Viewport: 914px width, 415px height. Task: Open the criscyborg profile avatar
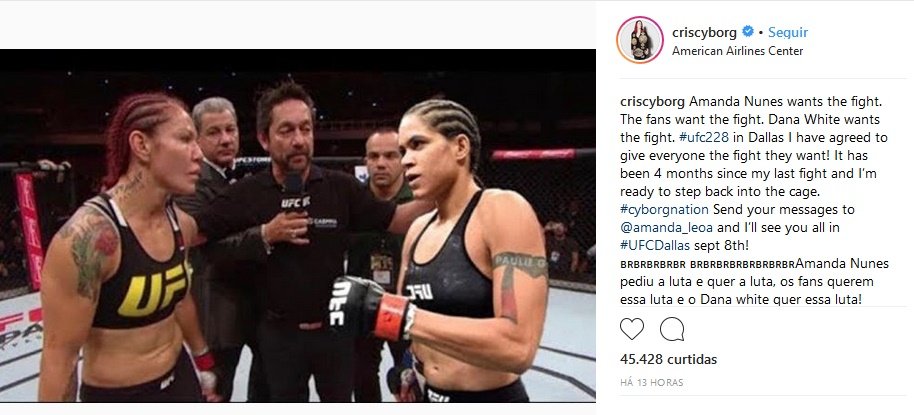[x=640, y=40]
